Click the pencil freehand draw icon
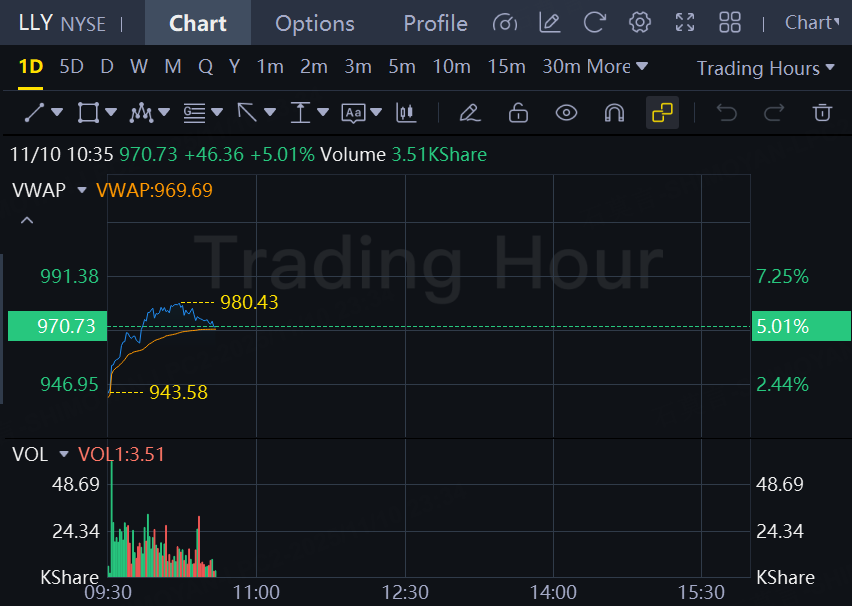 pyautogui.click(x=470, y=113)
